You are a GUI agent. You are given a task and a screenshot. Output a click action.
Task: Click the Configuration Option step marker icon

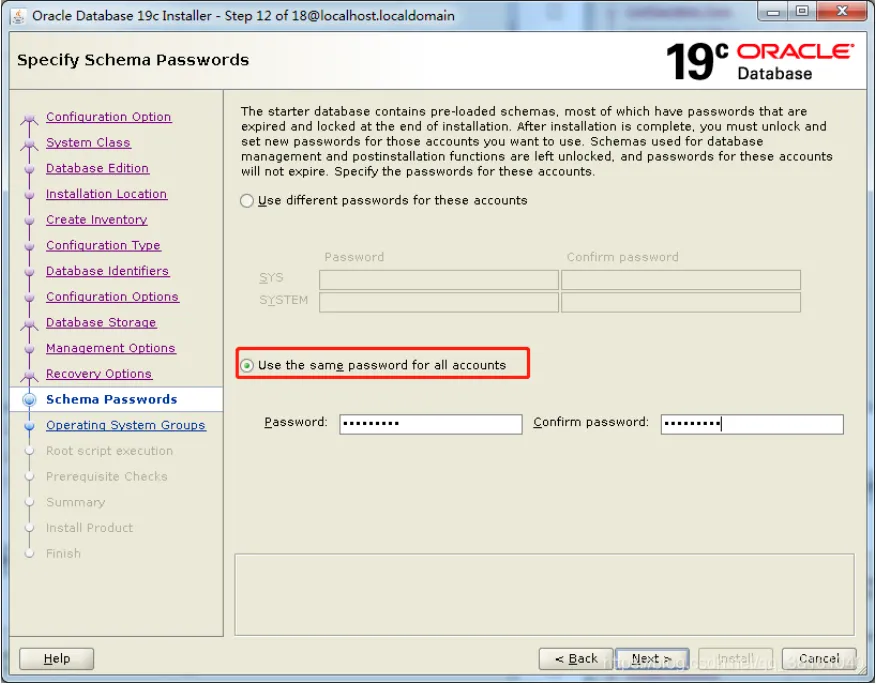tap(29, 118)
